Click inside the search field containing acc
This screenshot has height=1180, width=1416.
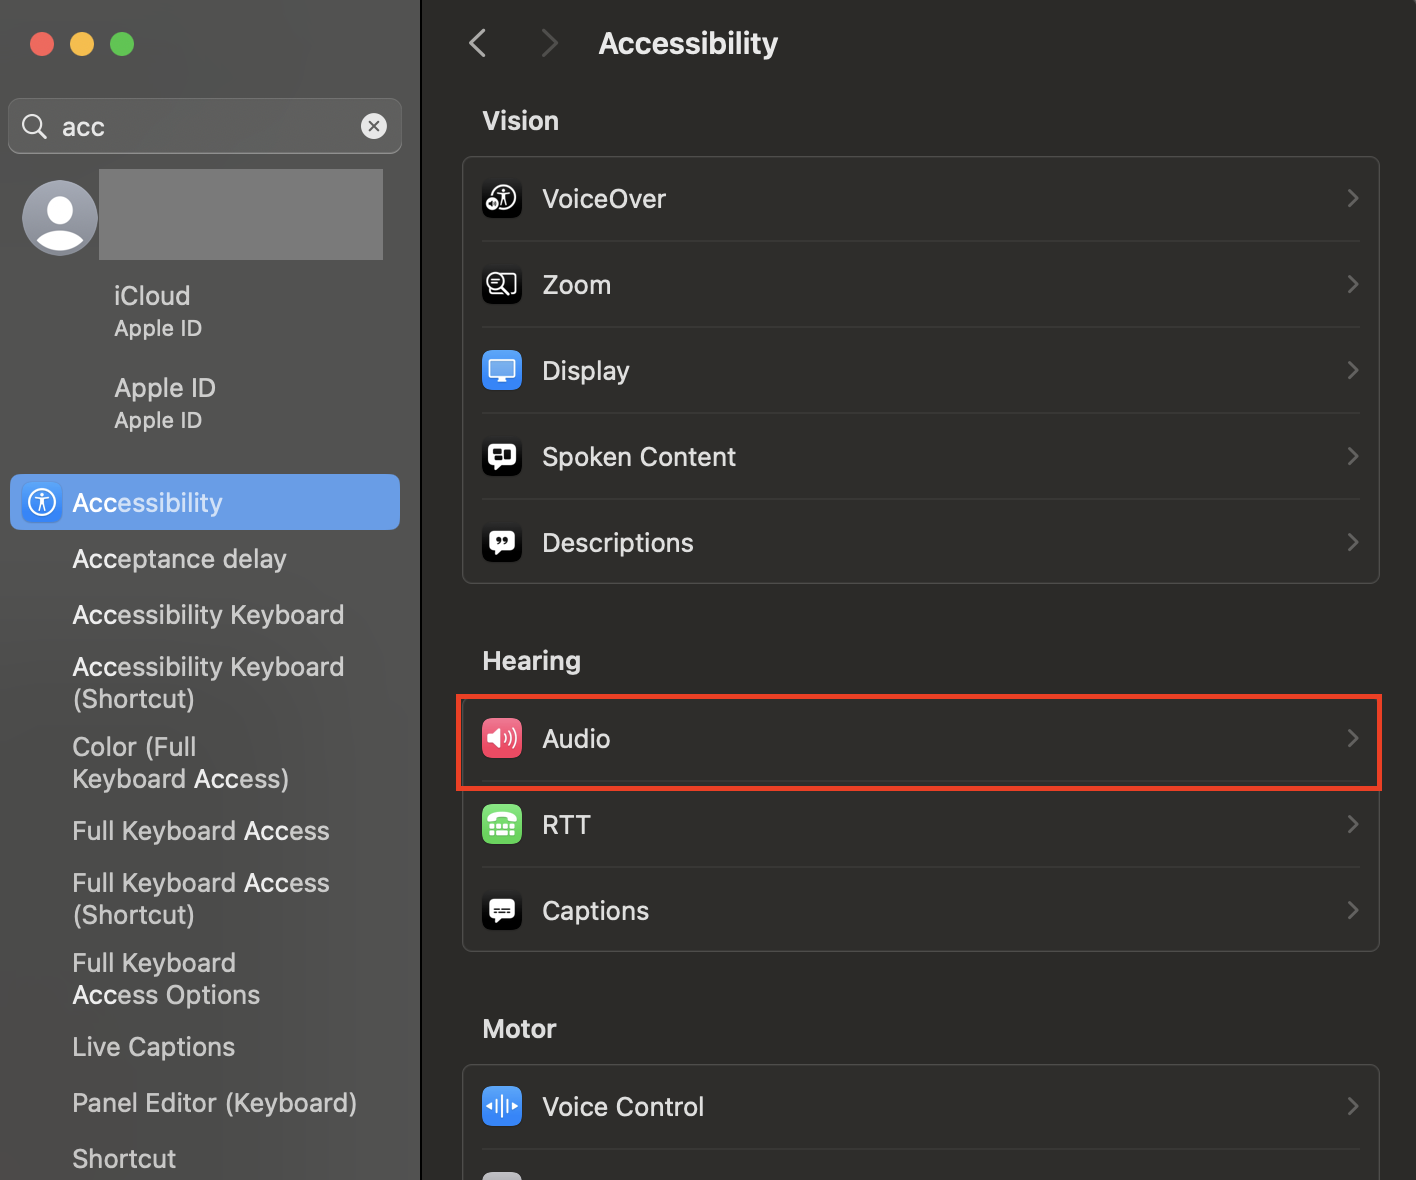point(205,126)
